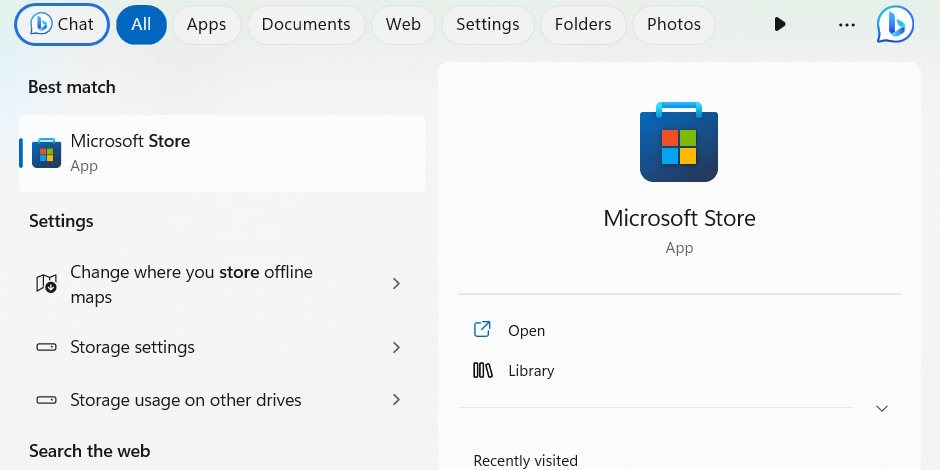
Task: Click the large Microsoft Store logo
Action: click(679, 142)
